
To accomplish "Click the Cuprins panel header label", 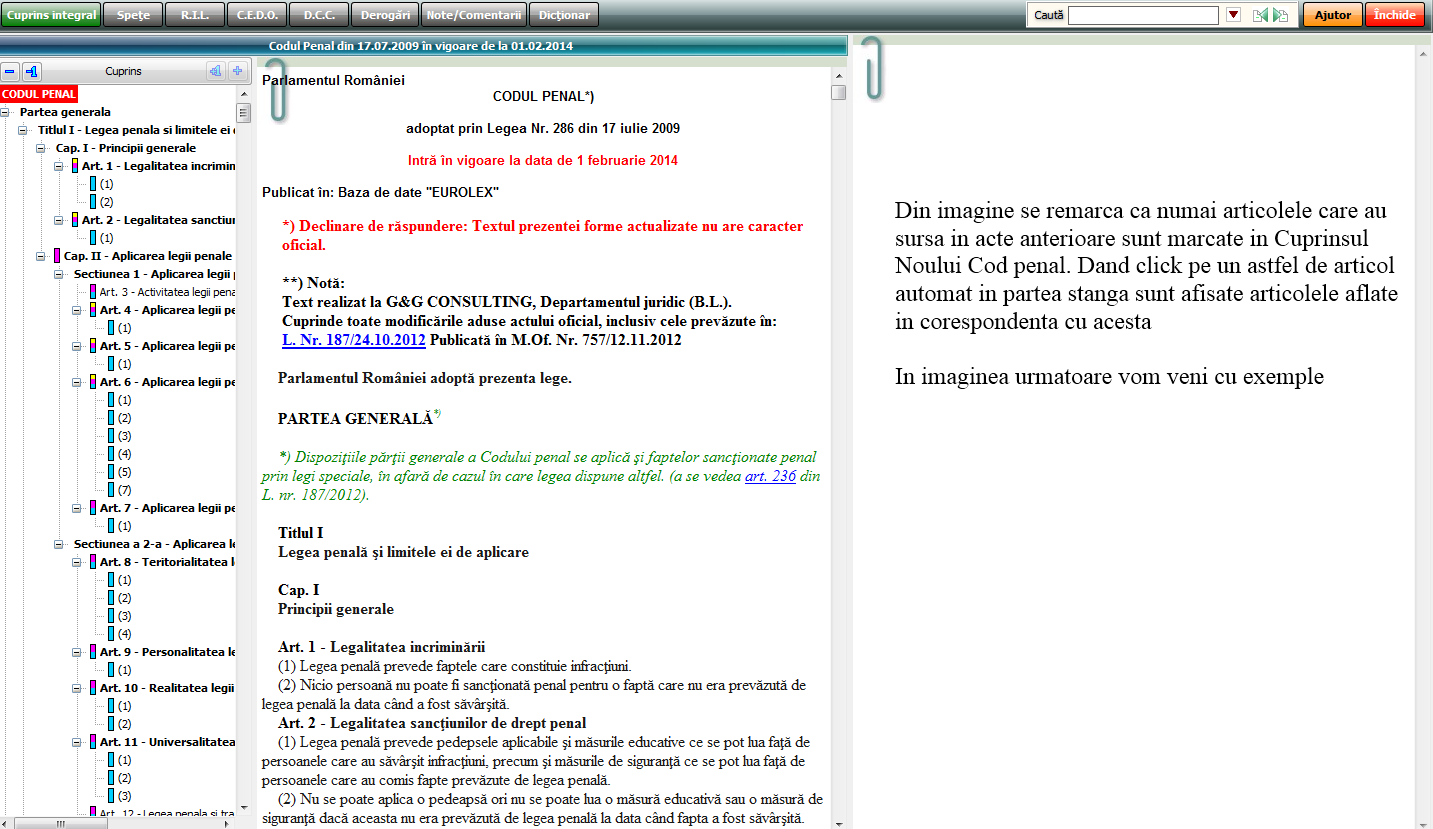I will pyautogui.click(x=124, y=72).
